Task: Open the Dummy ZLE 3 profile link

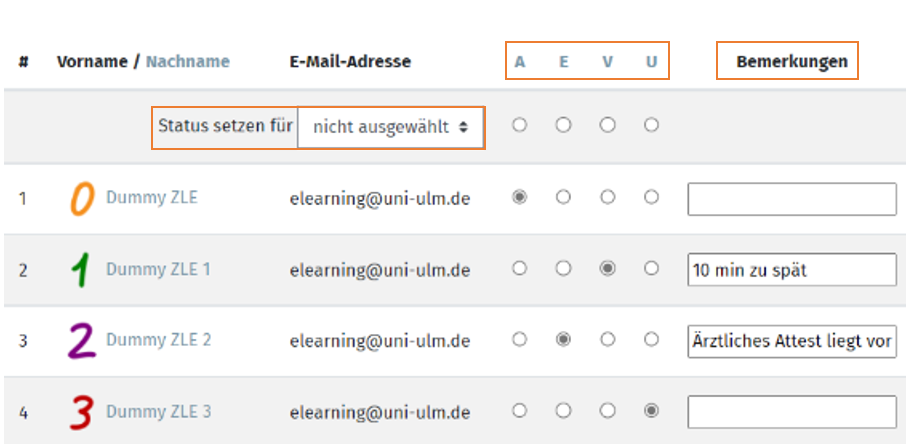Action: [158, 412]
